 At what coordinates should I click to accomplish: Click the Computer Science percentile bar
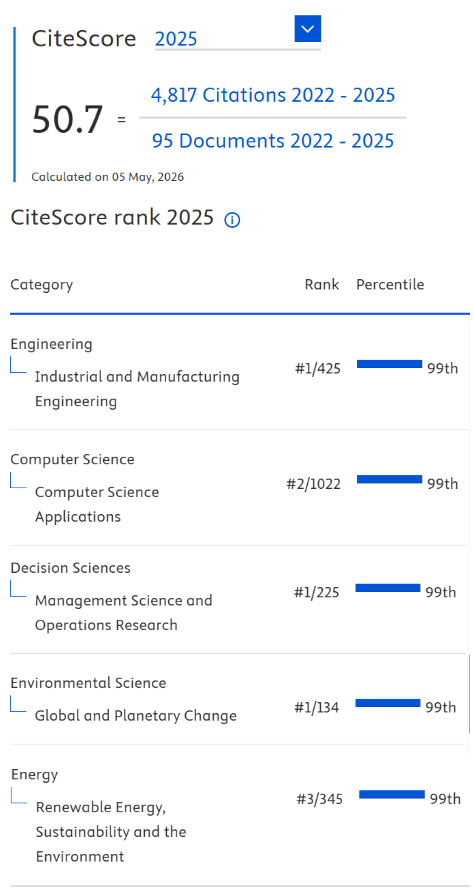[390, 479]
